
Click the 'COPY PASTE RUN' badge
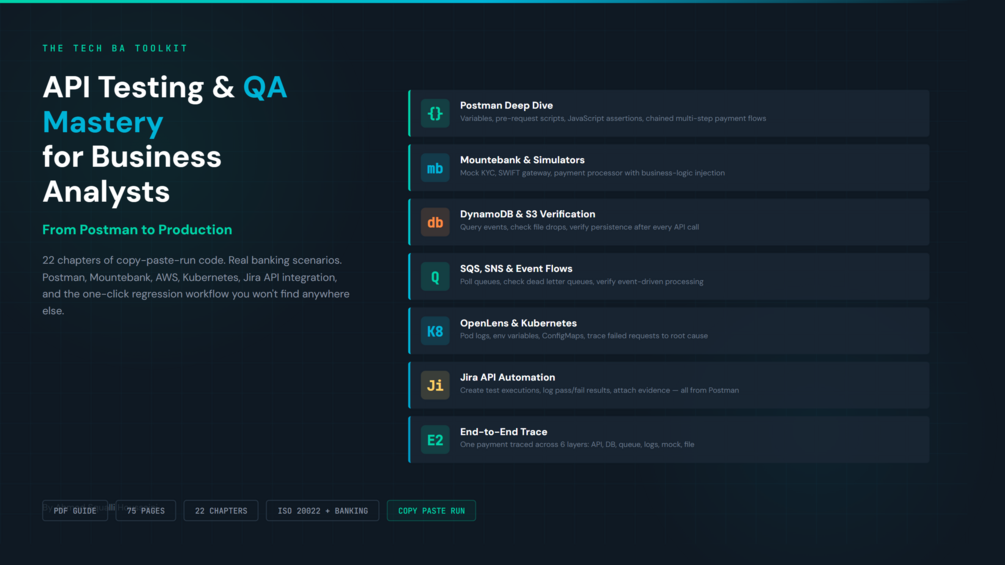coord(431,511)
